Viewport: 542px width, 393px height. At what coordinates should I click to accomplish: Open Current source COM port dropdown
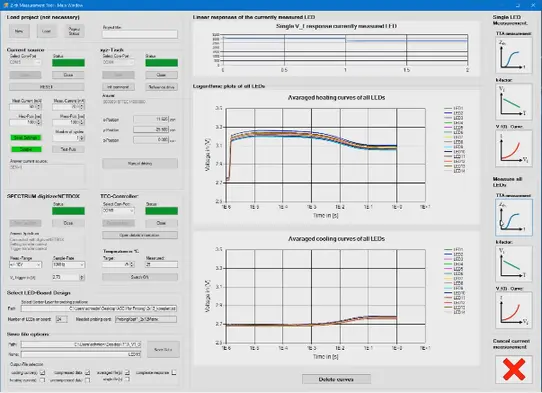click(x=25, y=63)
